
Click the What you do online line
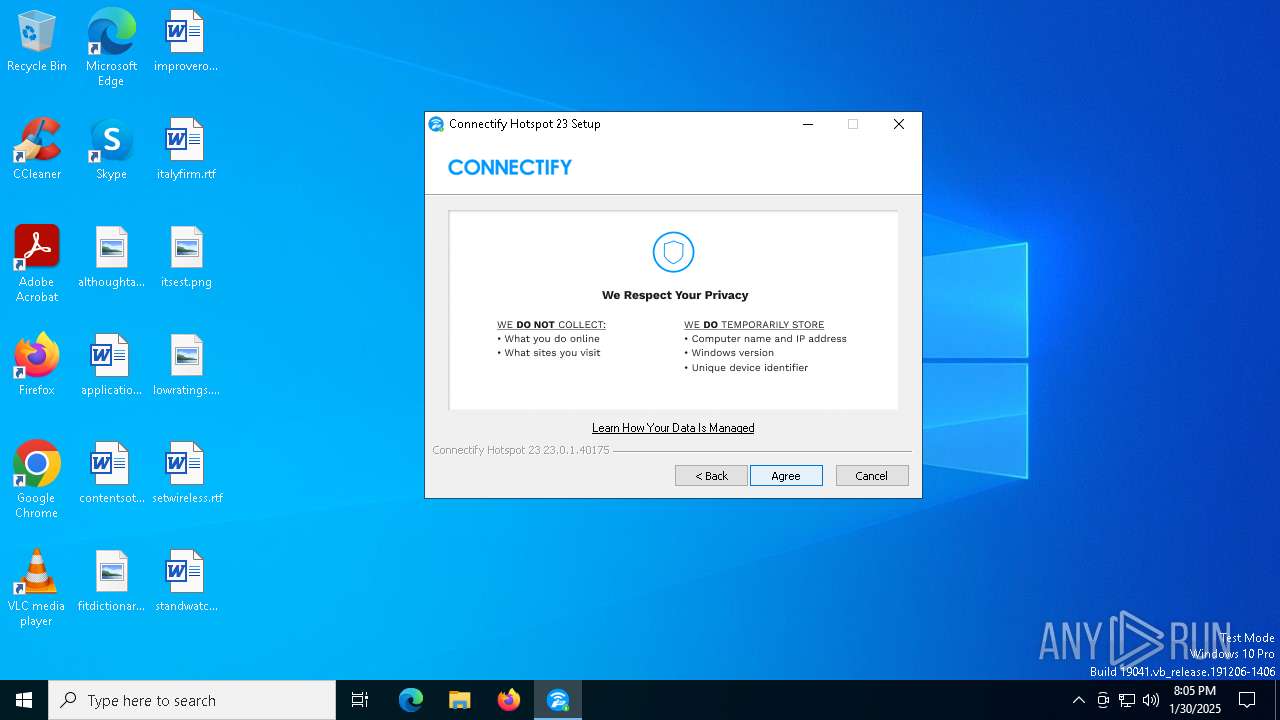(x=548, y=339)
